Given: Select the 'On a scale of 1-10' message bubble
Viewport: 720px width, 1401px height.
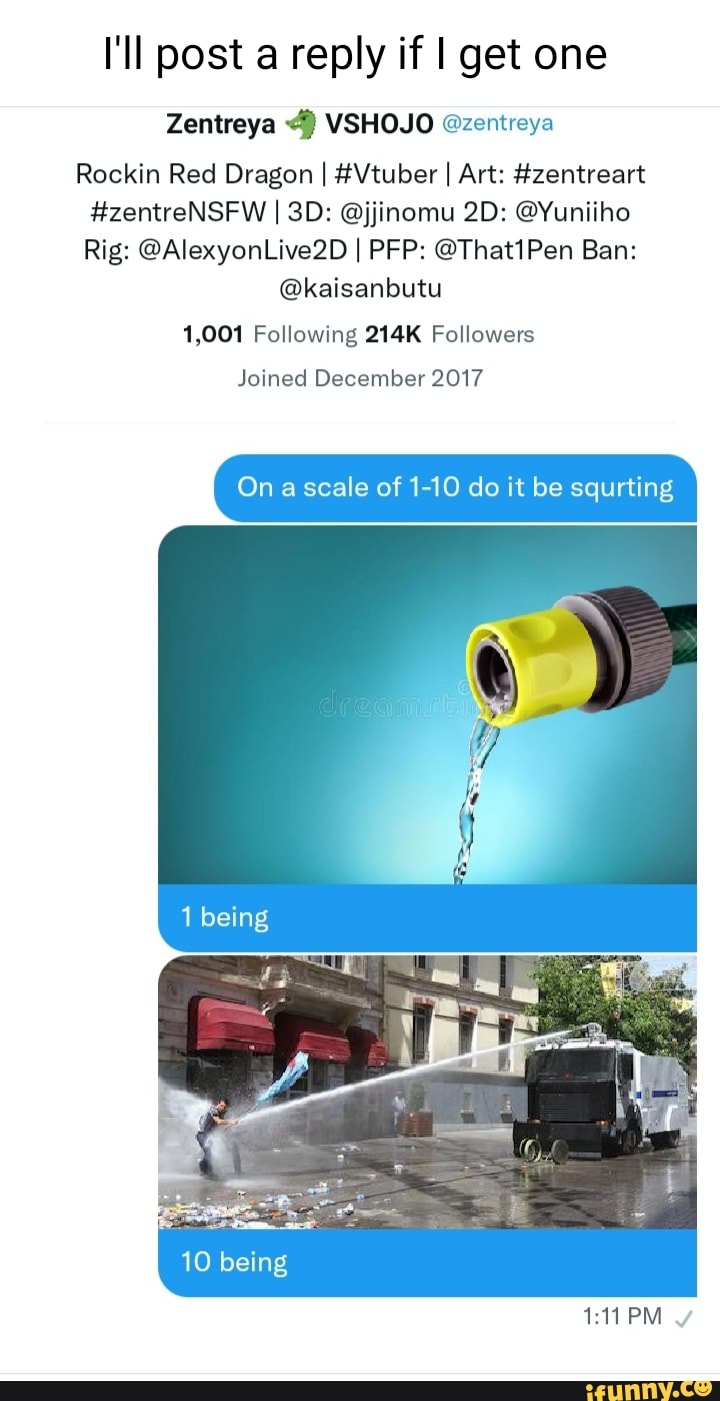Looking at the screenshot, I should 455,488.
